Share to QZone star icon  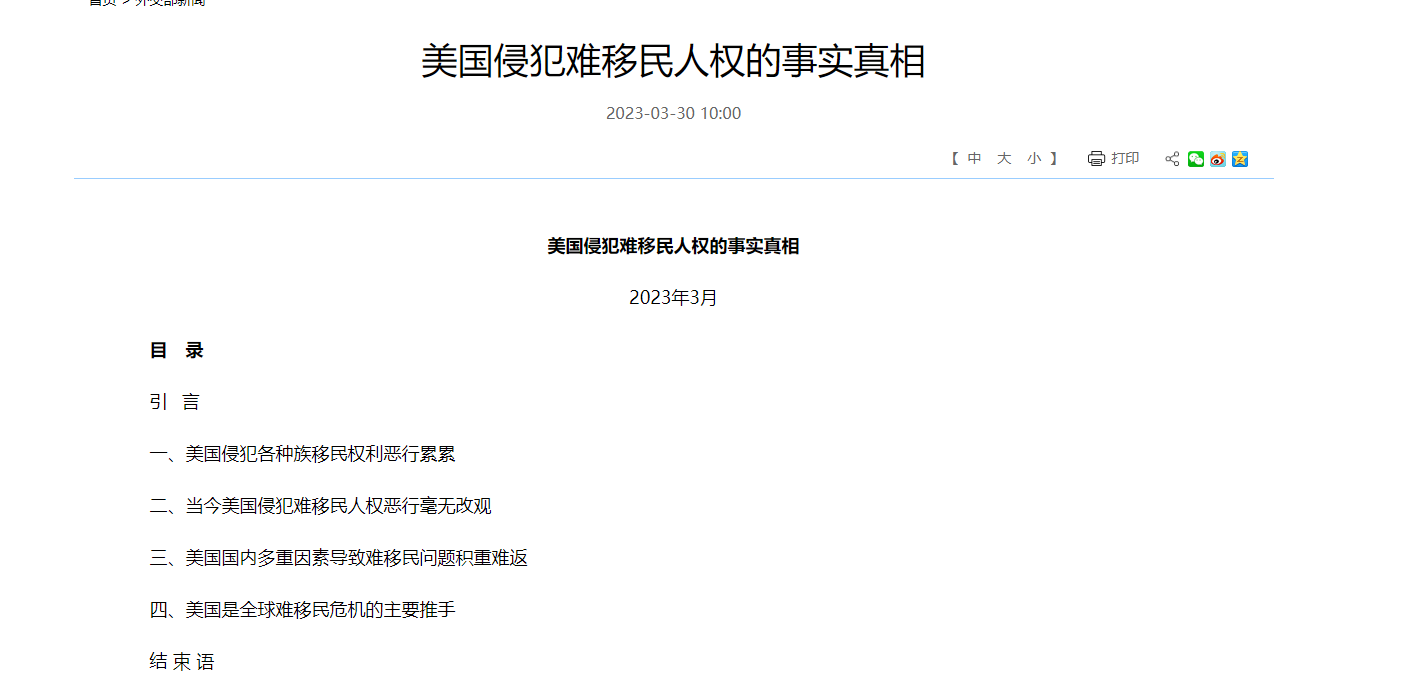[x=1240, y=159]
